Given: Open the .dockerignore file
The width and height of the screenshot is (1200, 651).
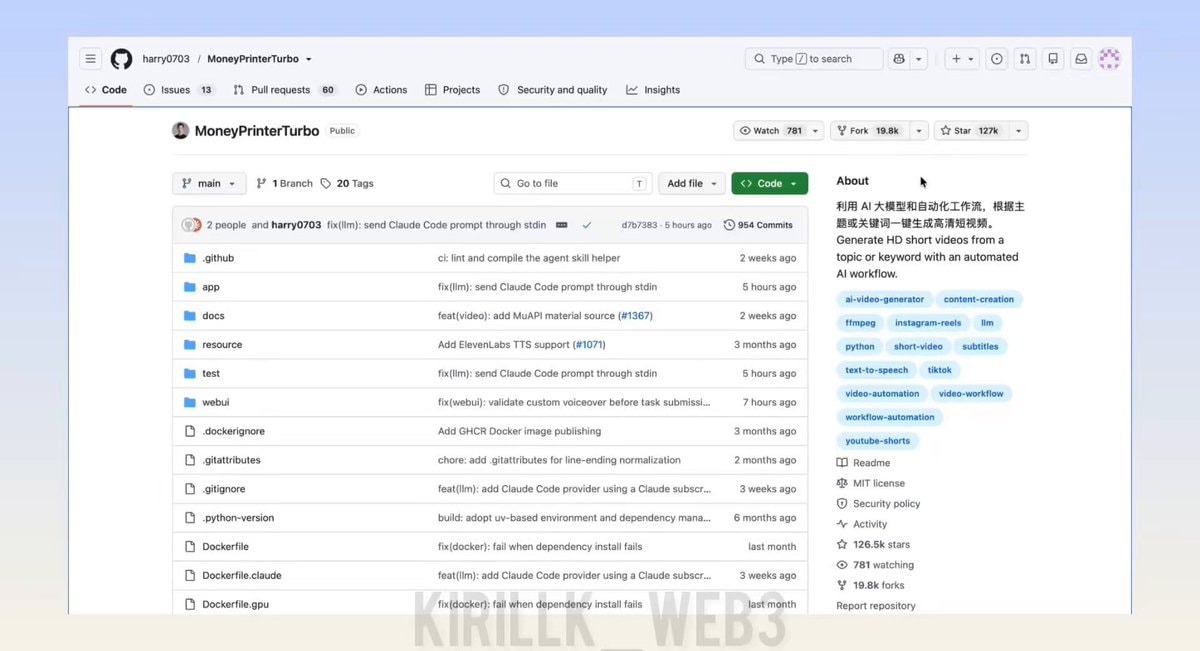Looking at the screenshot, I should pyautogui.click(x=233, y=432).
